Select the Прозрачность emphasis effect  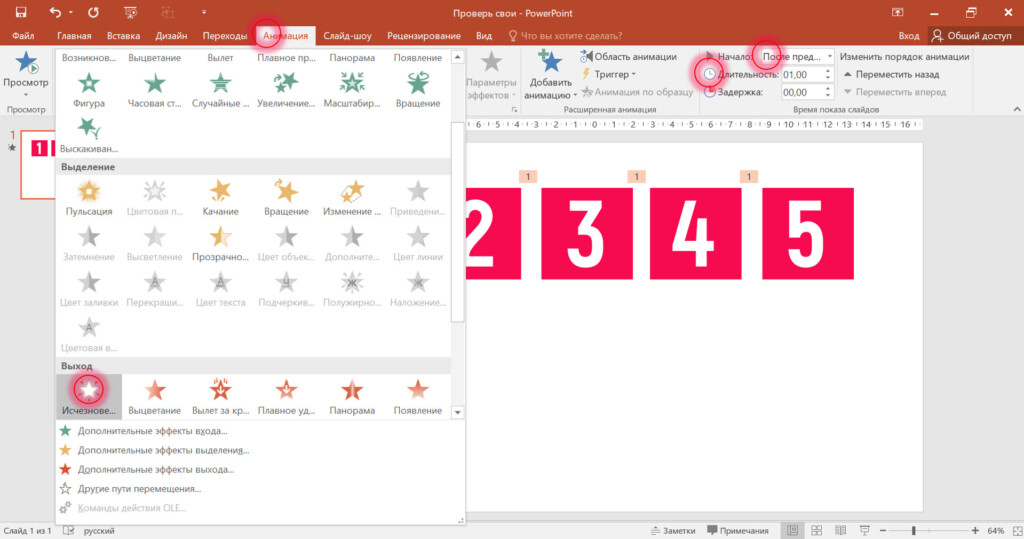[x=221, y=242]
